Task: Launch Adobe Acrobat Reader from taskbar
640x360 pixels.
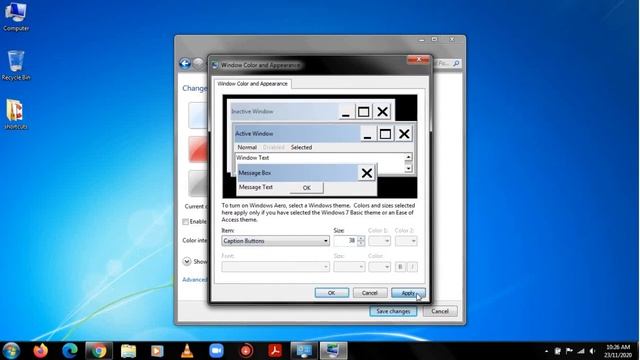Action: coord(275,351)
